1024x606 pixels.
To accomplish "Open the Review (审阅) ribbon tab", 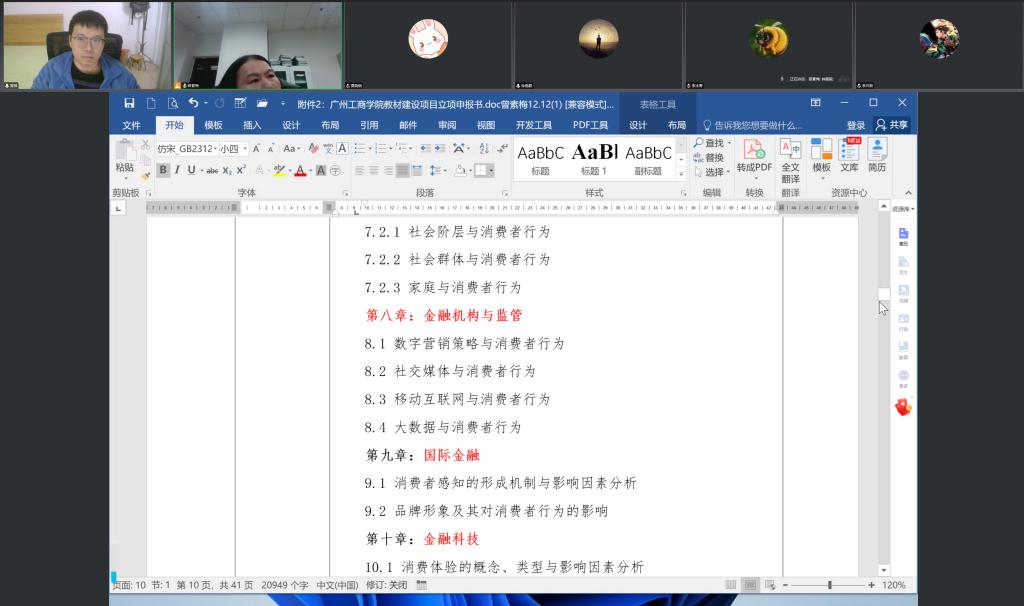I will pos(447,125).
